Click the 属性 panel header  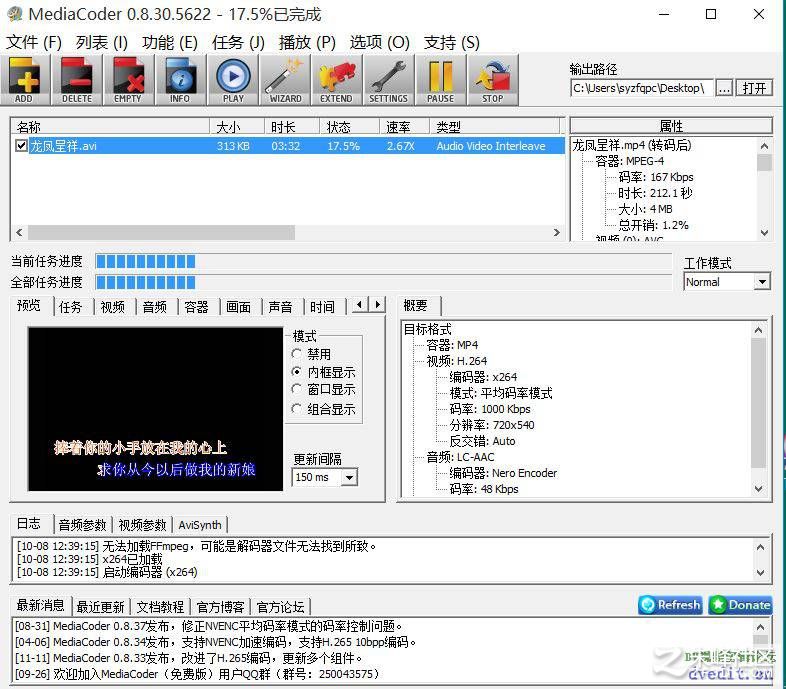(x=671, y=126)
